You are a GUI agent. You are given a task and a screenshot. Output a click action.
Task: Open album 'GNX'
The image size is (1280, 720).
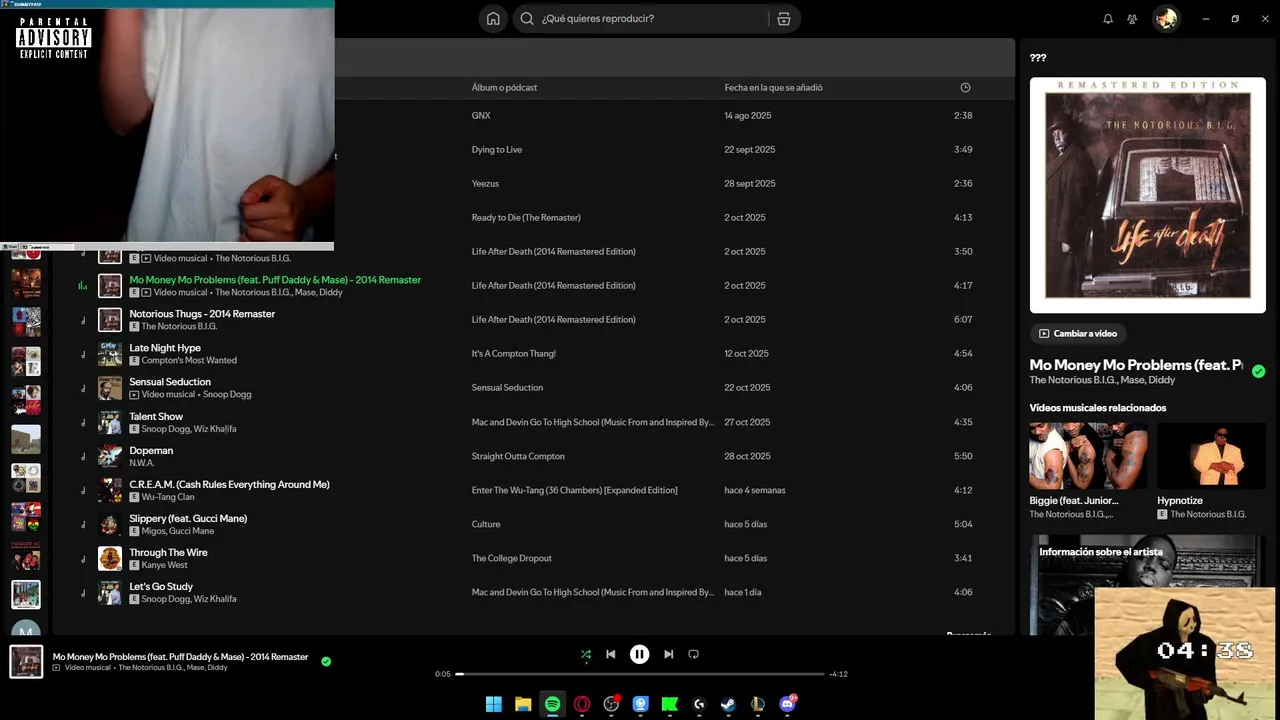(481, 116)
